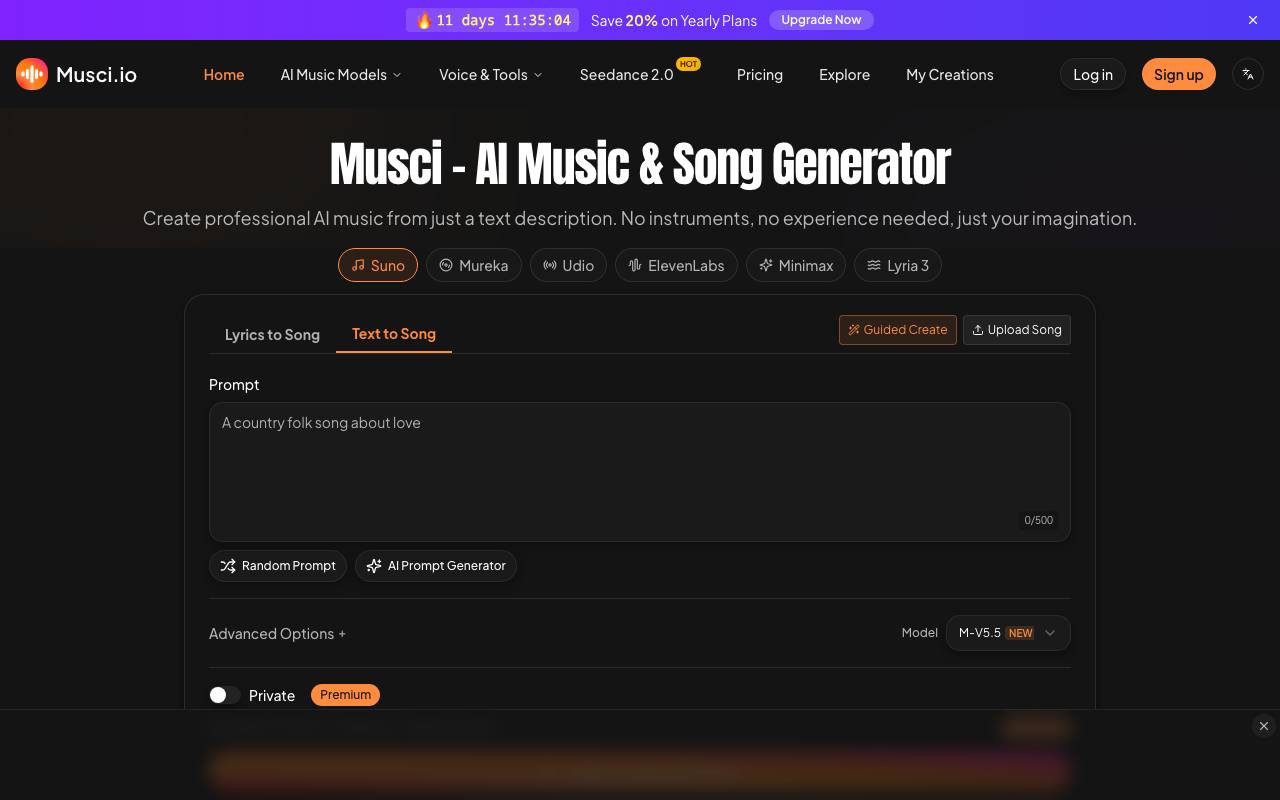Focus the Prompt text area

pyautogui.click(x=640, y=472)
